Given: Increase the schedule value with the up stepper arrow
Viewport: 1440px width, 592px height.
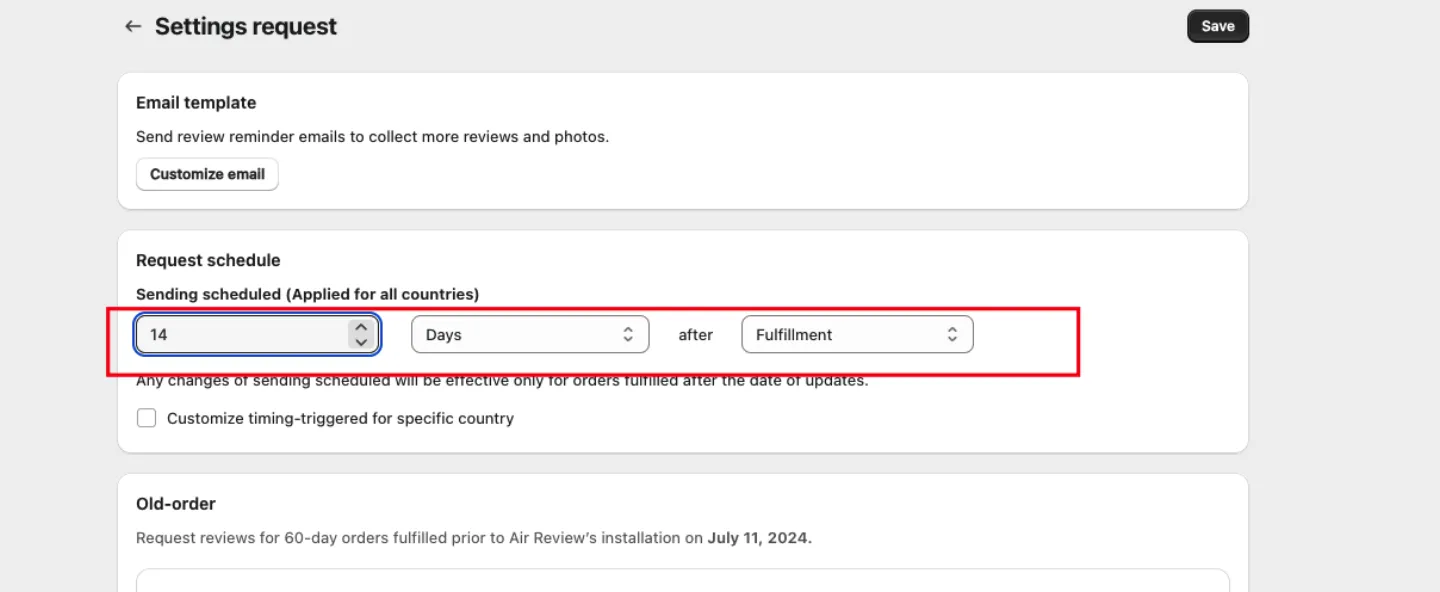Looking at the screenshot, I should (361, 327).
